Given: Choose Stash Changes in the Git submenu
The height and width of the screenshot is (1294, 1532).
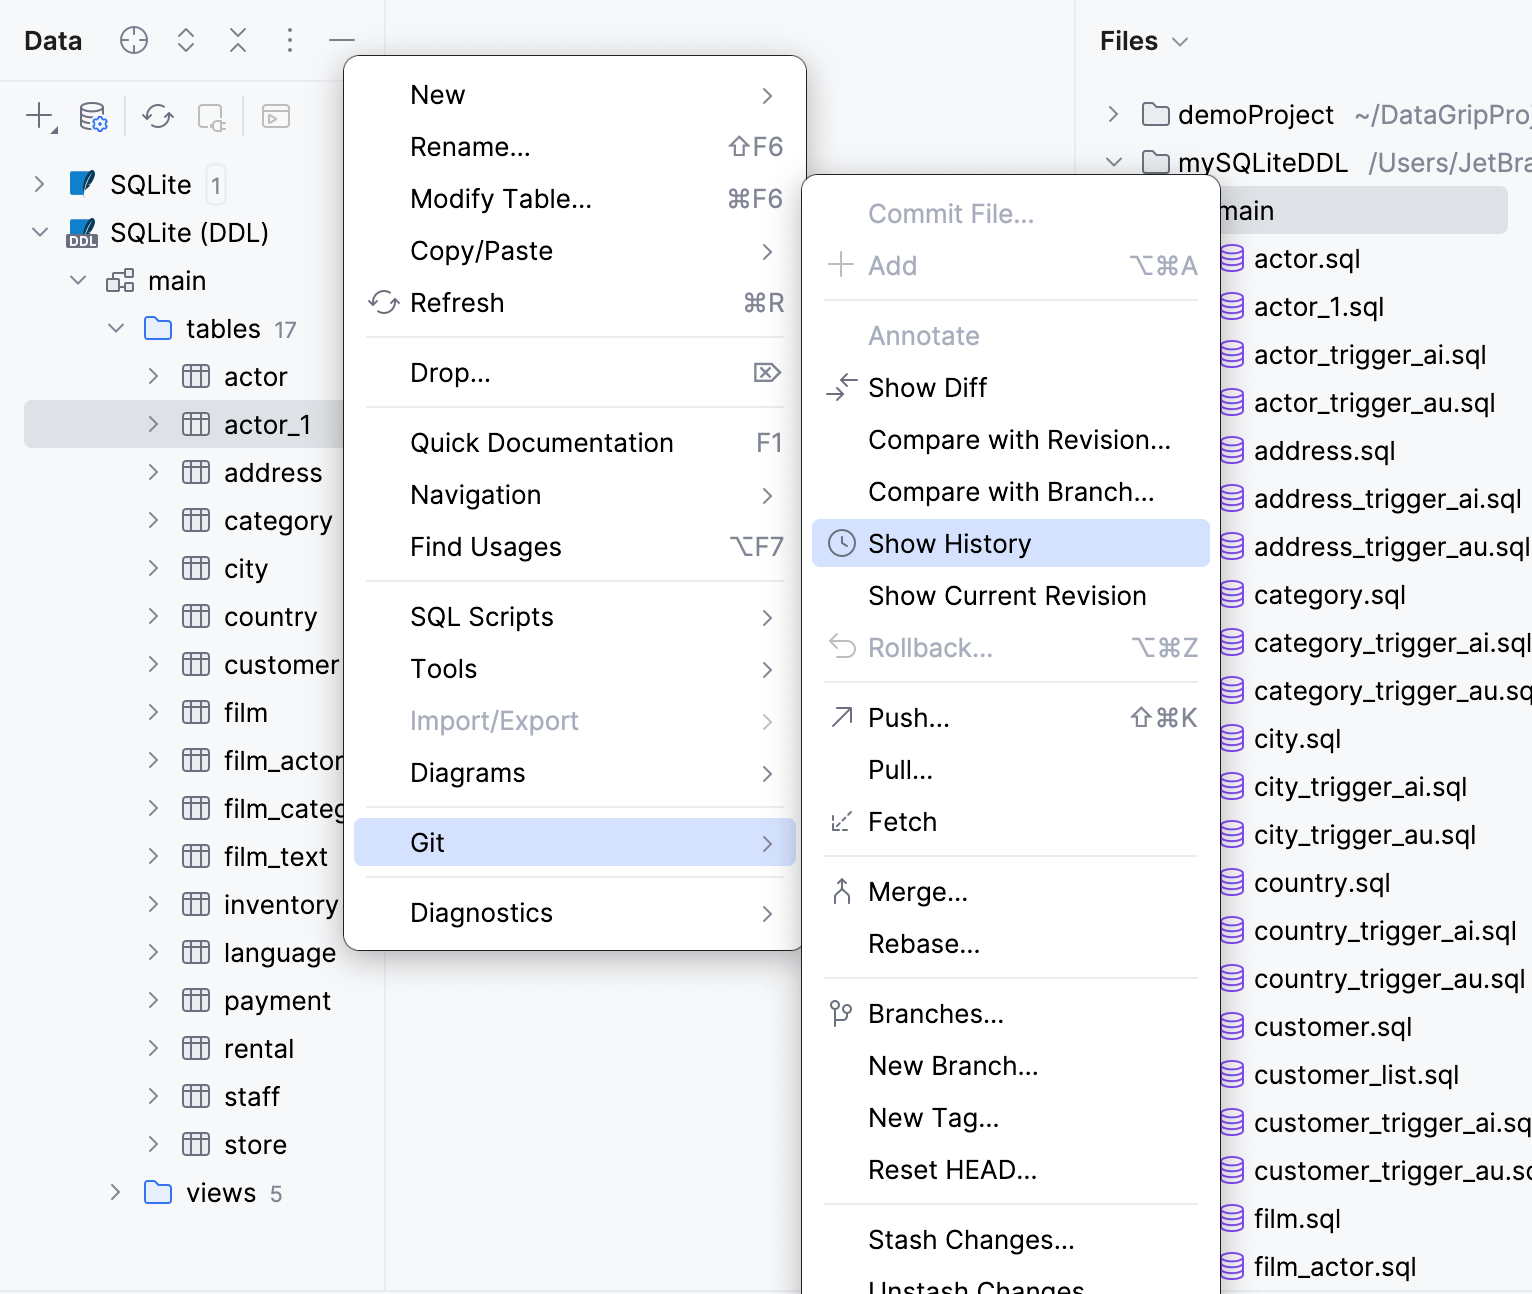Looking at the screenshot, I should pos(970,1239).
